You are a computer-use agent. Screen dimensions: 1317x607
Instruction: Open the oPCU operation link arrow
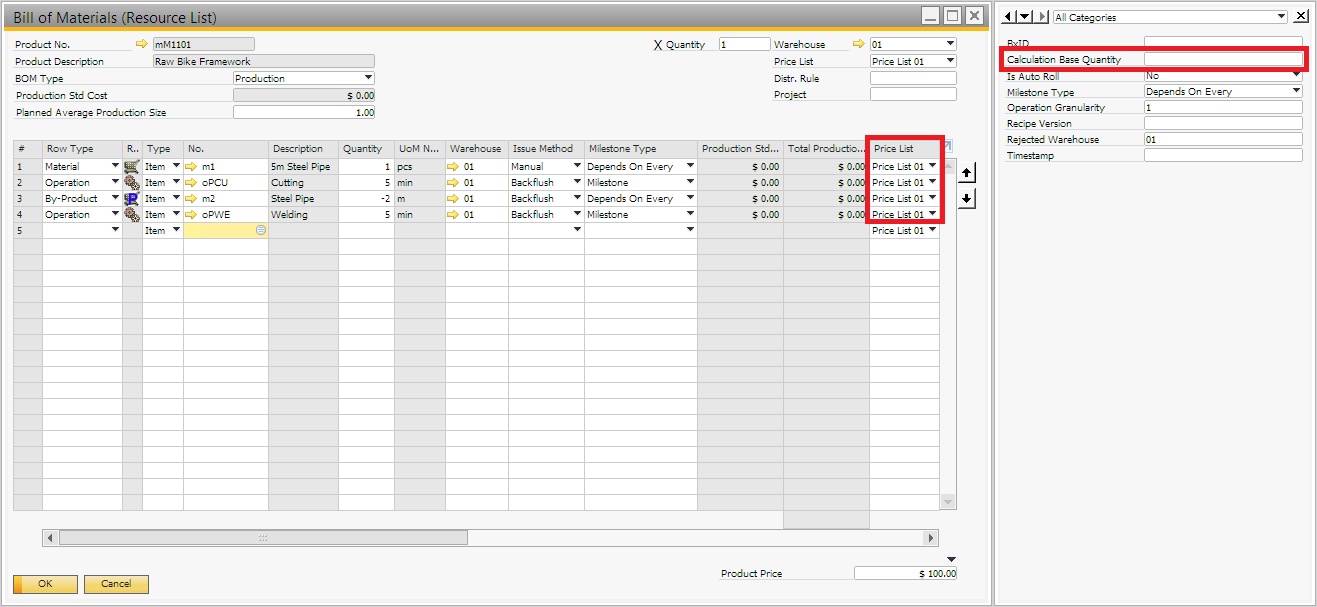point(193,183)
